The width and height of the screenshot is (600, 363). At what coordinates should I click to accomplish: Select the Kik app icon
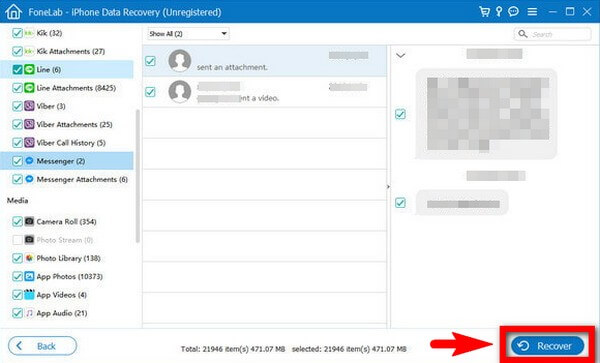coord(29,33)
